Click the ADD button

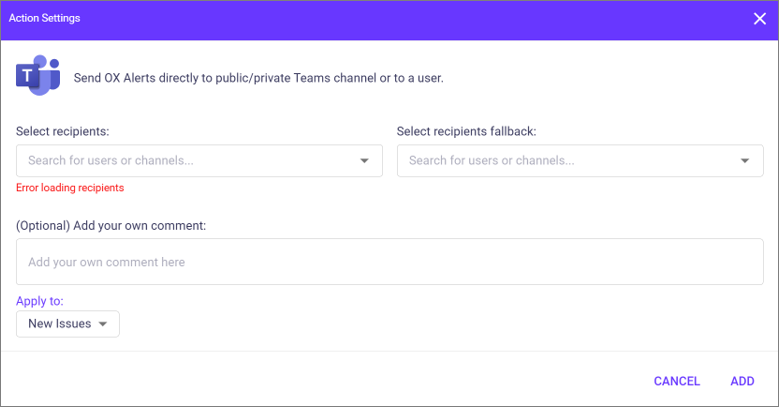pyautogui.click(x=742, y=381)
